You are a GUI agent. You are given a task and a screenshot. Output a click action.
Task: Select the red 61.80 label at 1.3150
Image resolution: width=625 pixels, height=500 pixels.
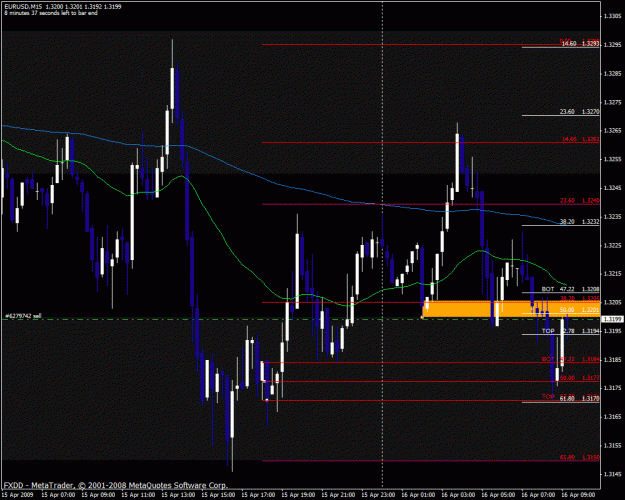579,458
